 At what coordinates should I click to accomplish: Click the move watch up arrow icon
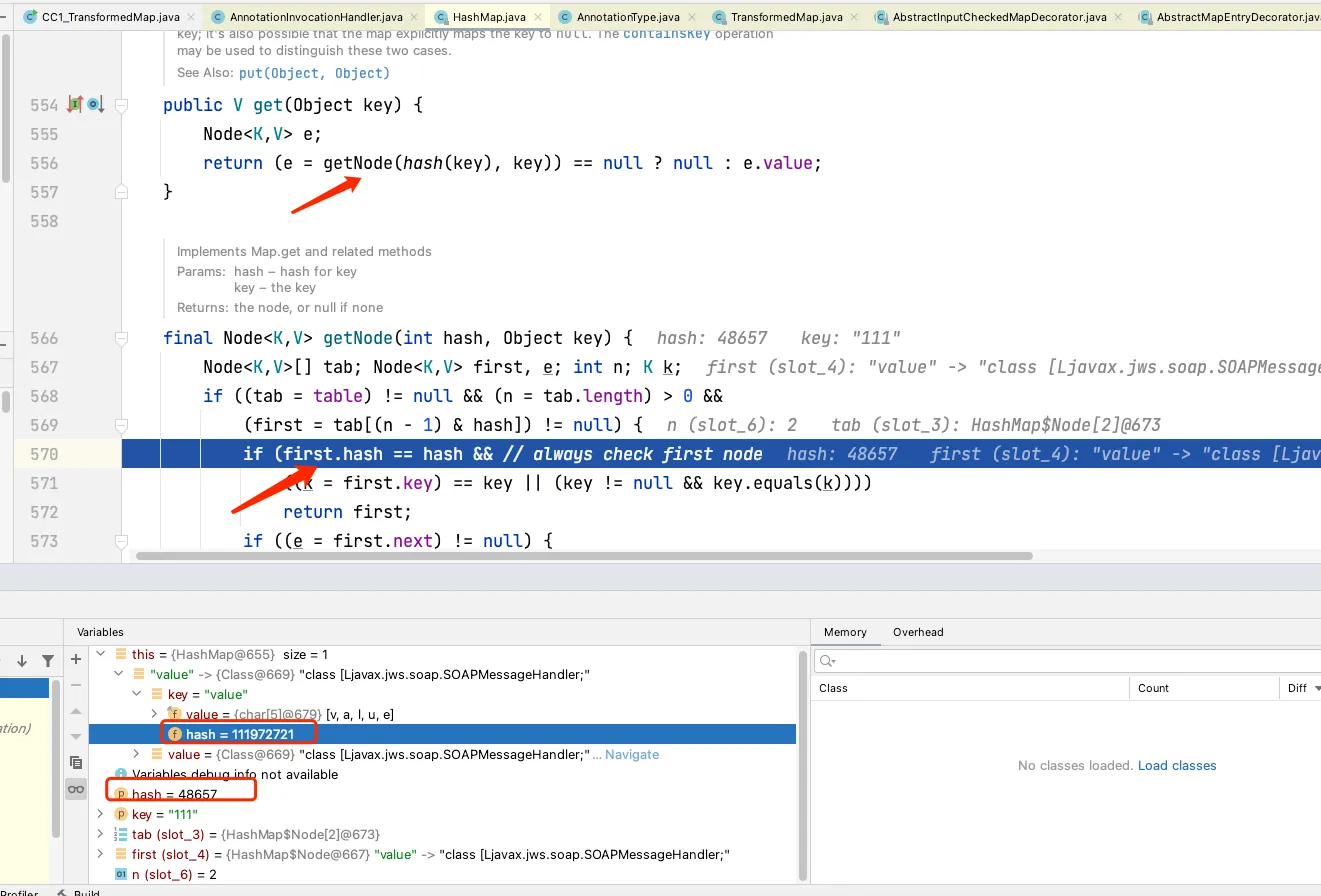76,711
